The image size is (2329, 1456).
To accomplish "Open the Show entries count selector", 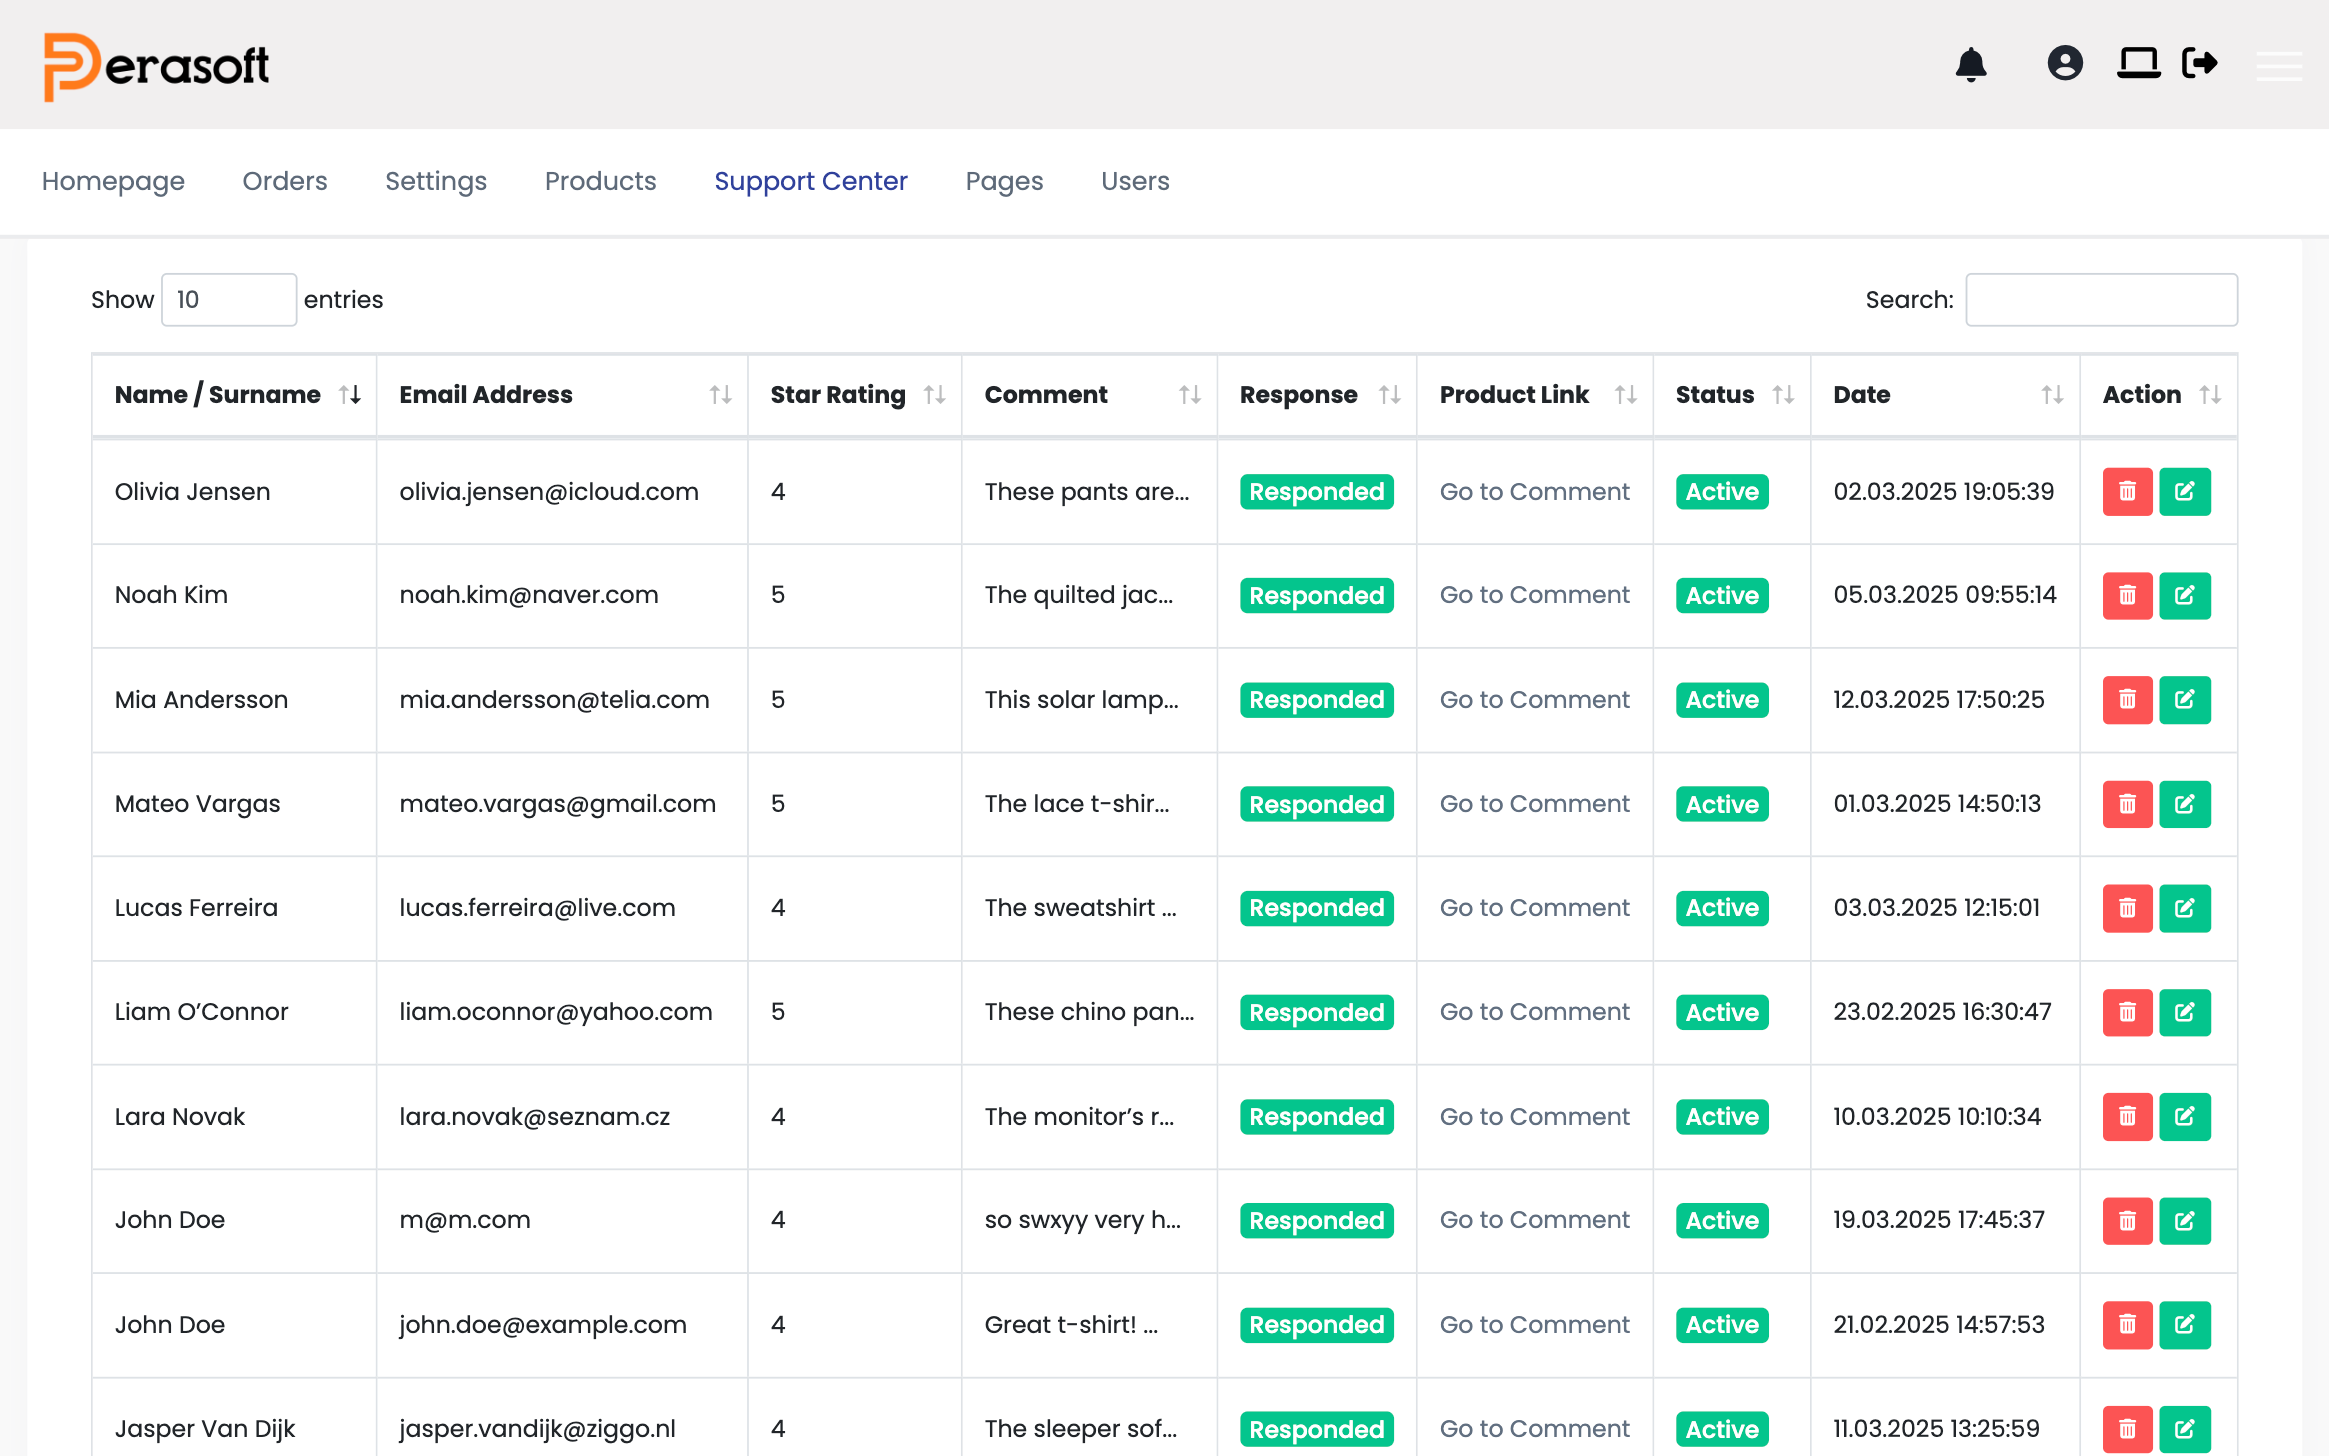I will (x=229, y=300).
